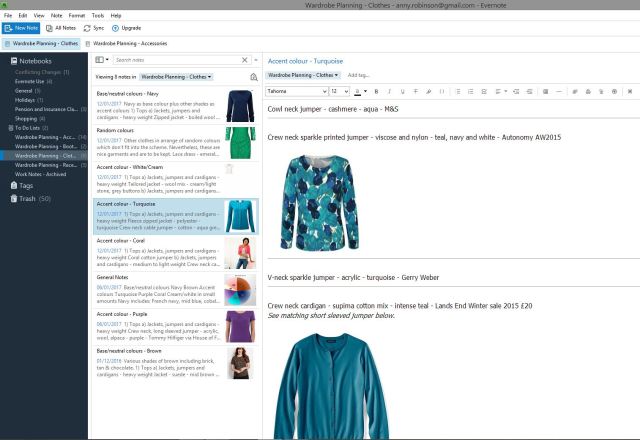Click the Tags icon in the sidebar
Viewport: 640px width, 440px height.
[14, 186]
